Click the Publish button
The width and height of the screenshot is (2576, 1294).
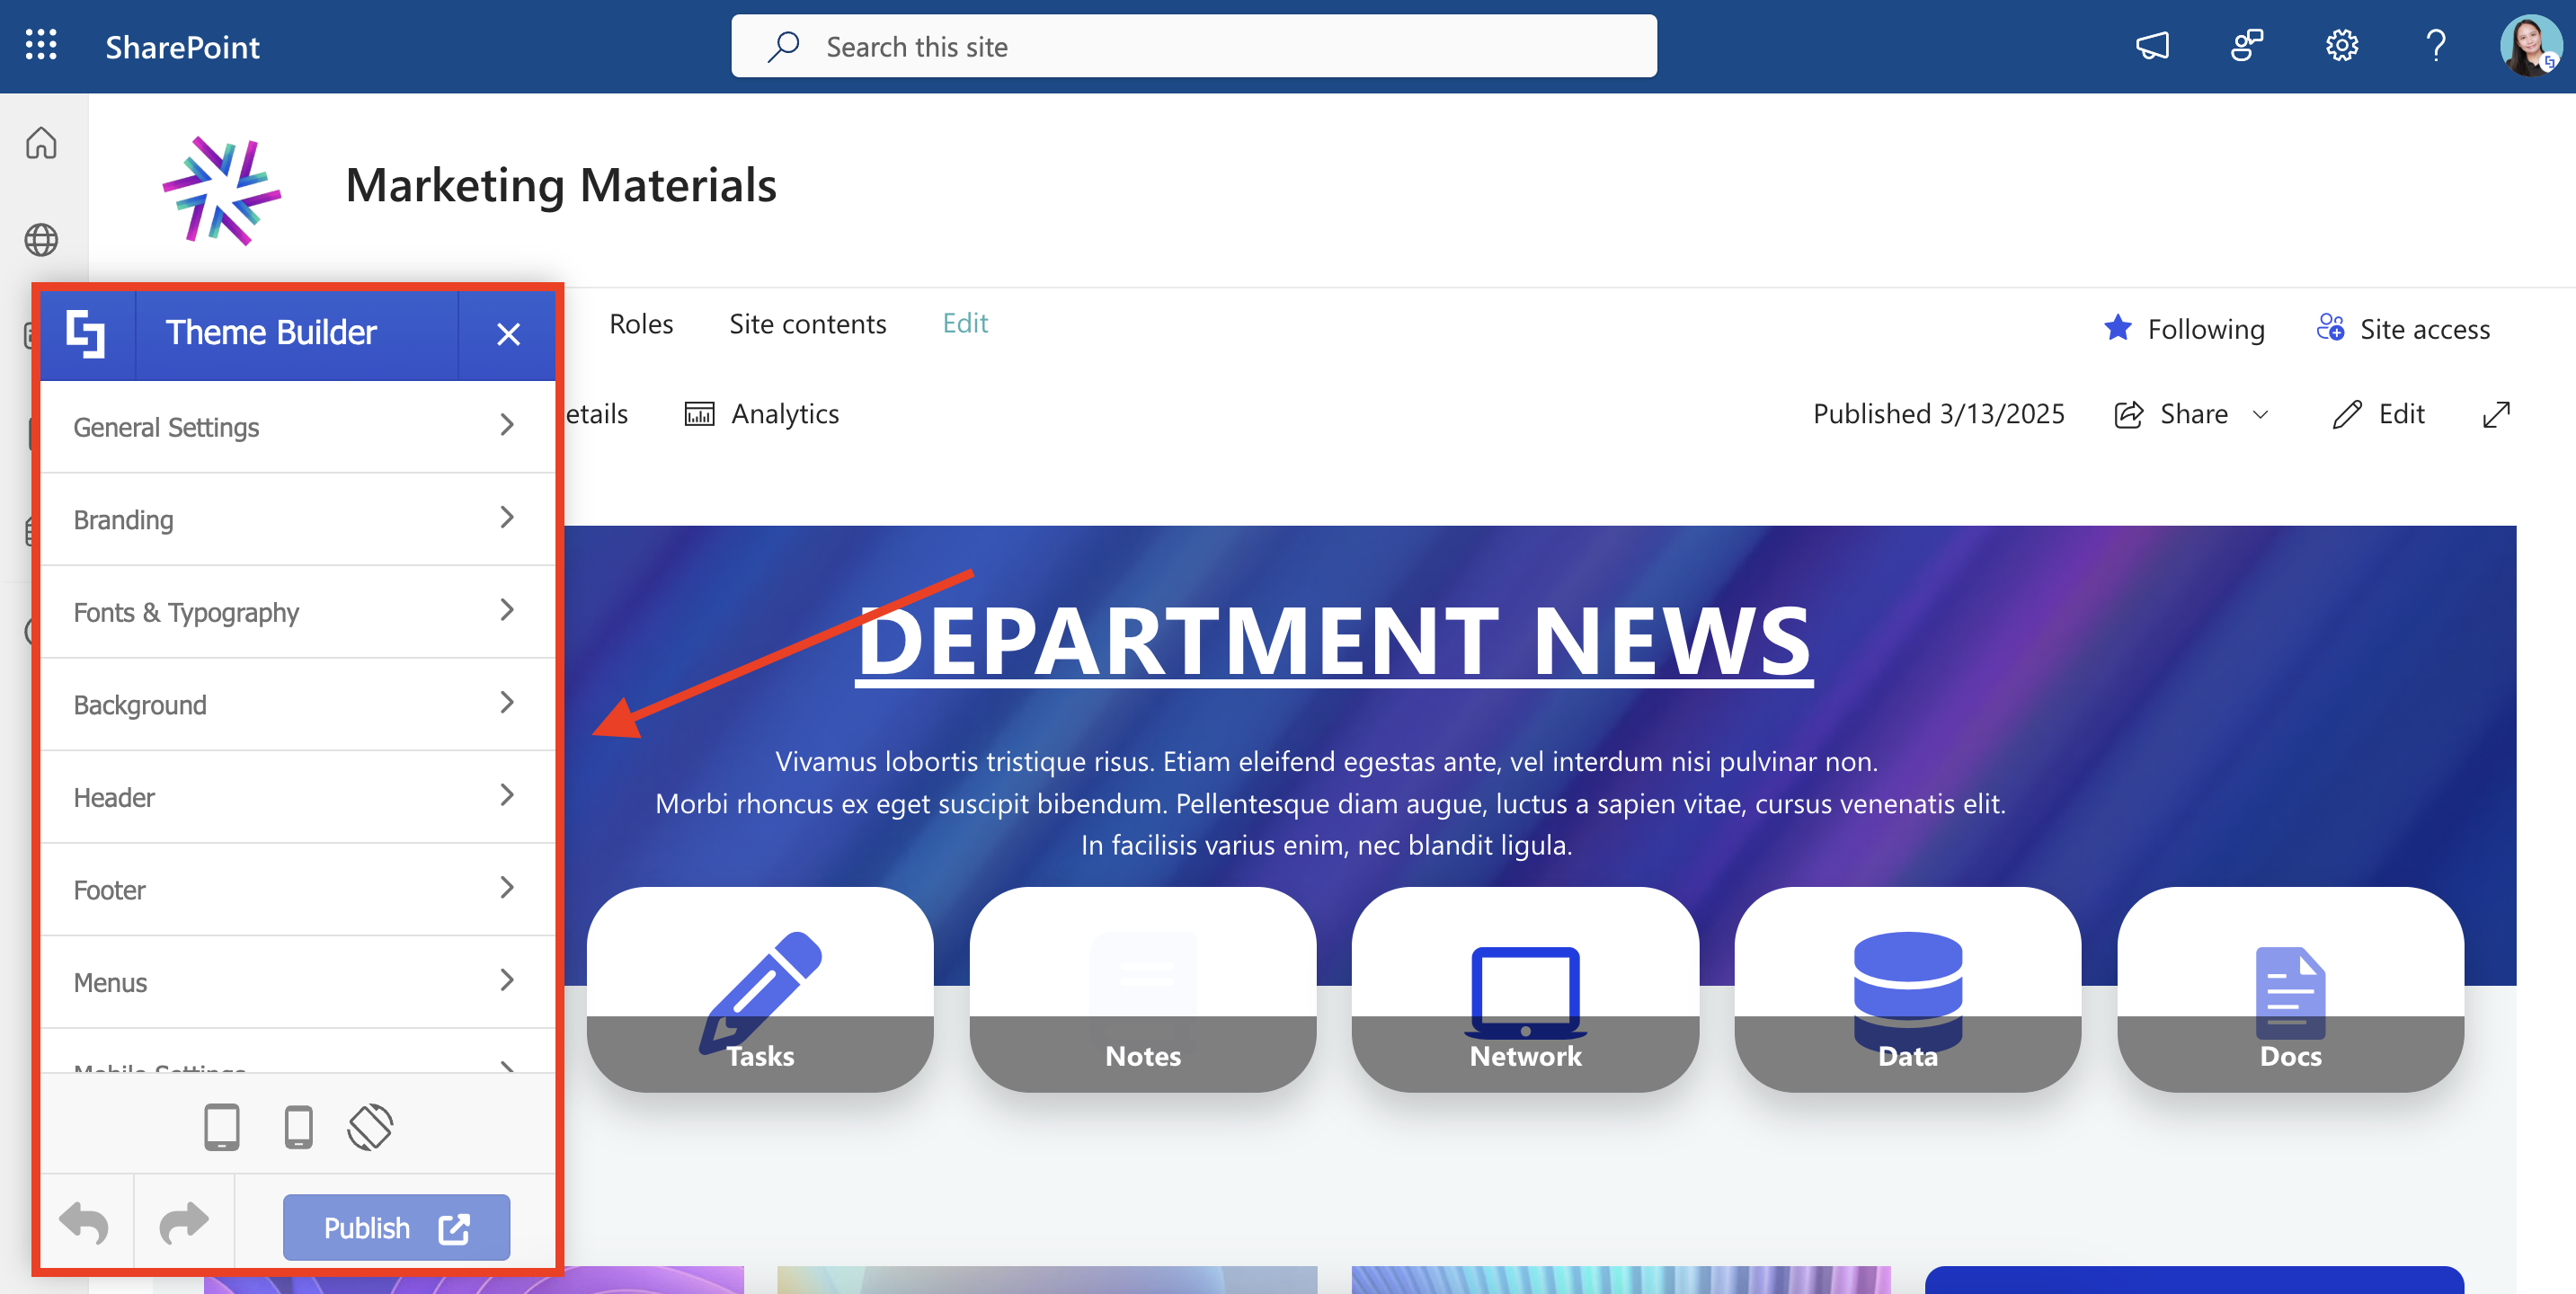396,1227
